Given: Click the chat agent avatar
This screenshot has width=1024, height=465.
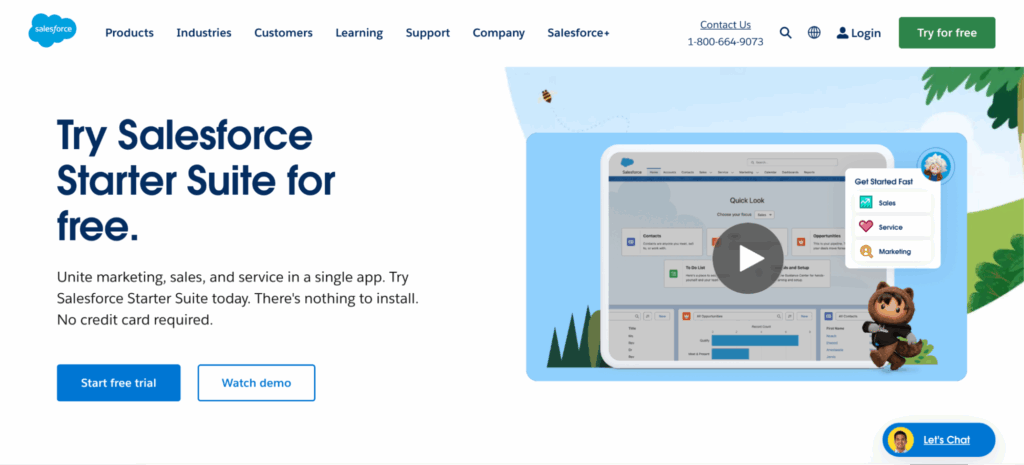Looking at the screenshot, I should point(900,440).
